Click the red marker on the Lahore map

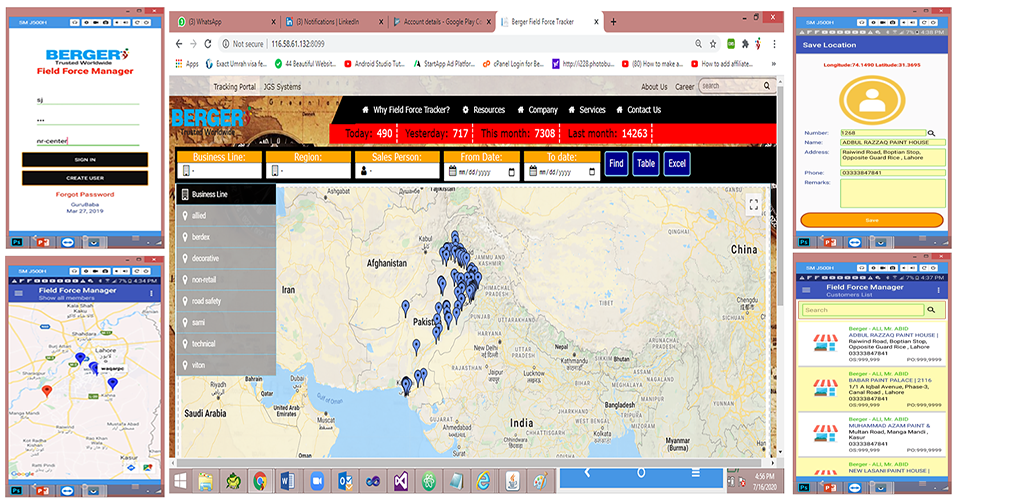(46, 390)
